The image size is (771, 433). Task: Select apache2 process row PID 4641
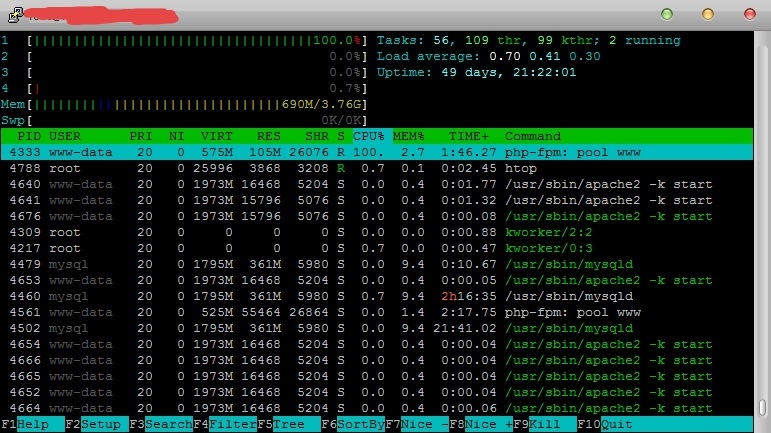pyautogui.click(x=377, y=201)
